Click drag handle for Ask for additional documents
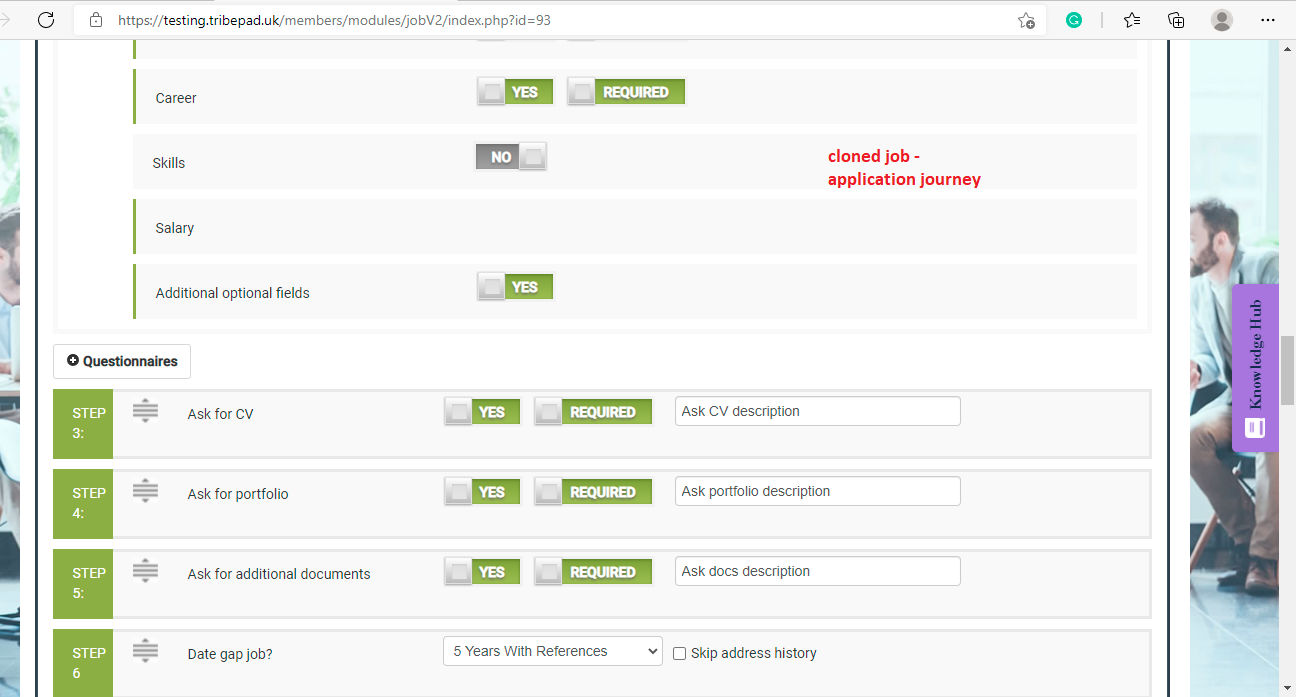The height and width of the screenshot is (697, 1310). tap(146, 571)
